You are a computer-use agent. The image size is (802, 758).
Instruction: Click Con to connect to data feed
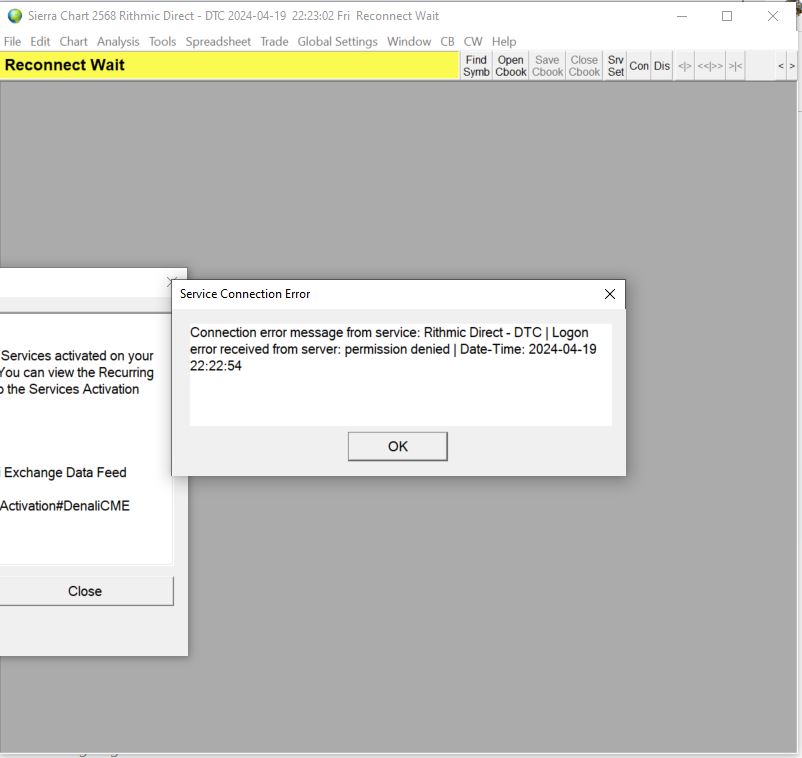coord(639,66)
